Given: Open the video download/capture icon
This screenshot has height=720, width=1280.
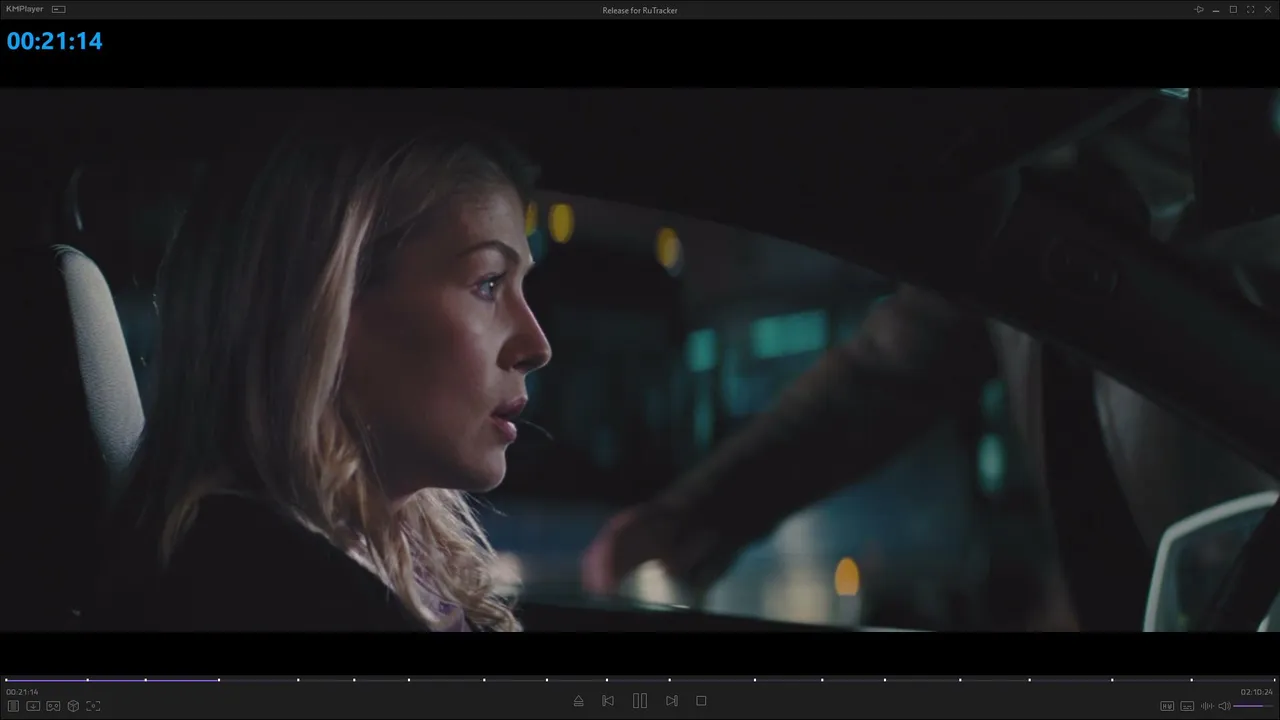Looking at the screenshot, I should pyautogui.click(x=33, y=706).
